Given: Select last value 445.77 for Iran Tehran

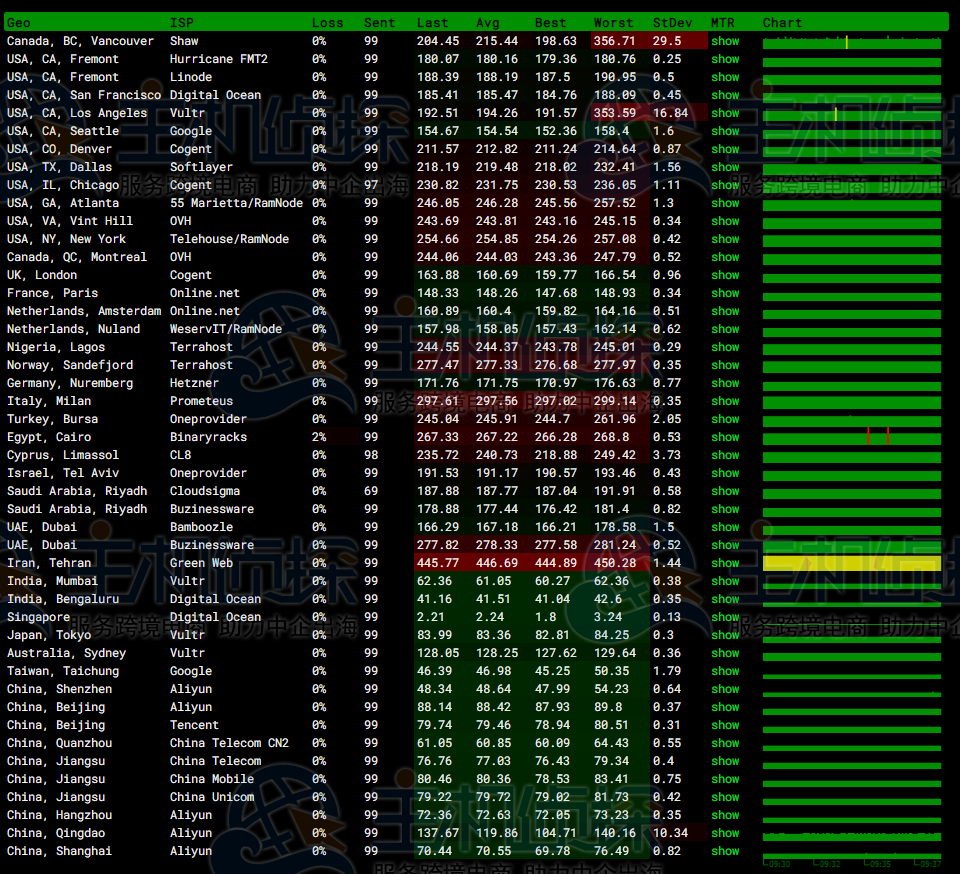Looking at the screenshot, I should (438, 563).
